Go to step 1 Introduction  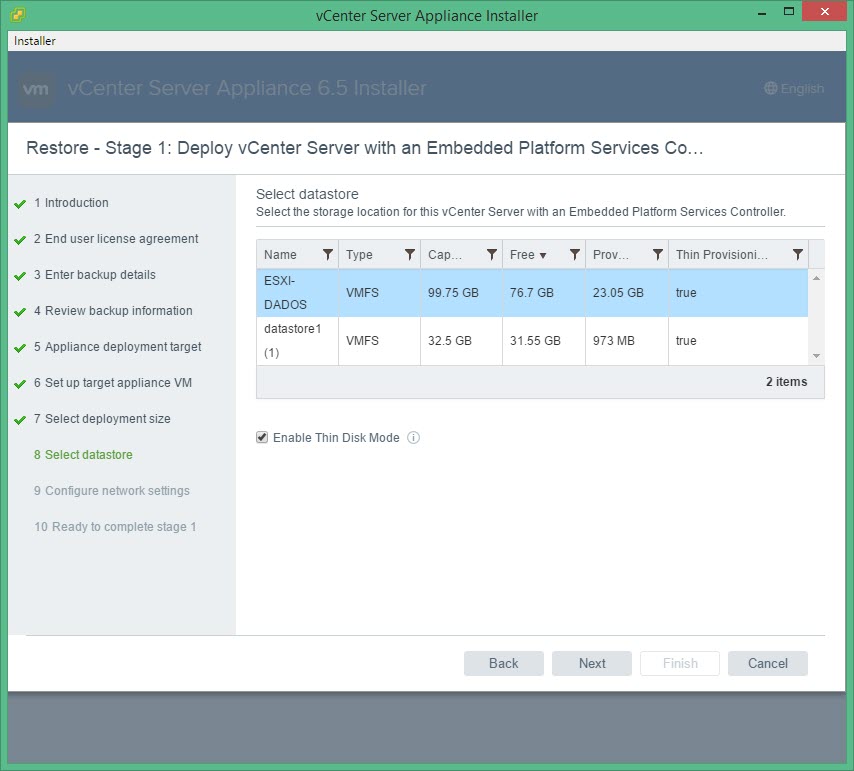76,203
